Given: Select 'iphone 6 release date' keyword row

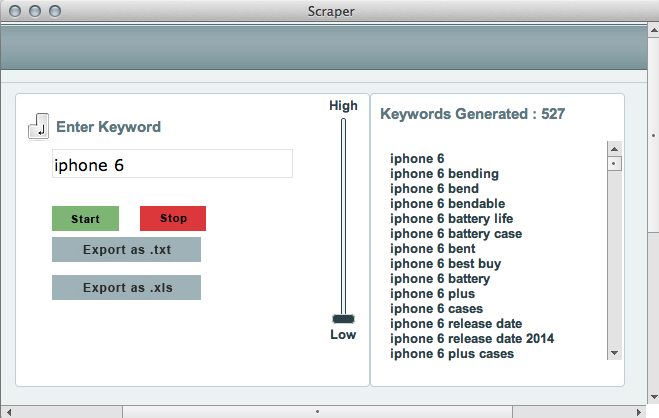Looking at the screenshot, I should [x=456, y=324].
